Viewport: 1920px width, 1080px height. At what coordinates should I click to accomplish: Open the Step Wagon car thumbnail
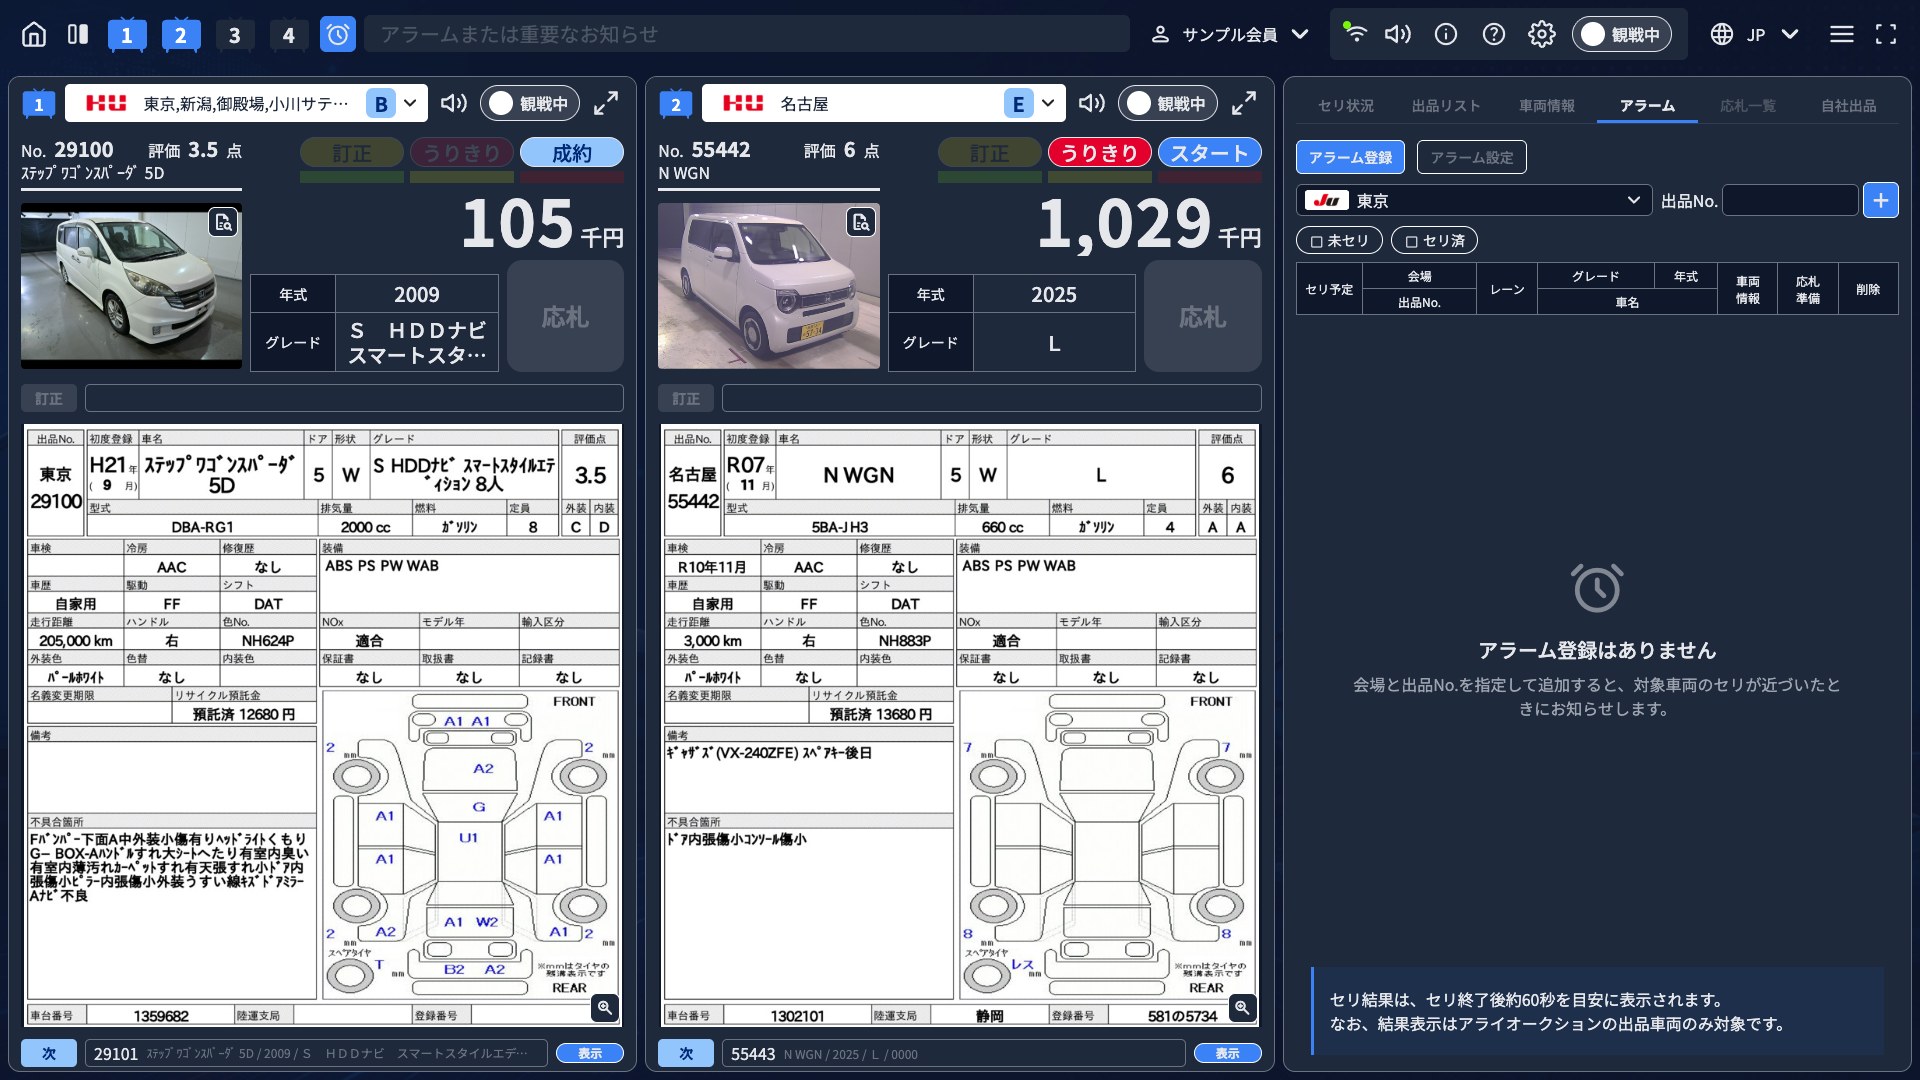131,285
